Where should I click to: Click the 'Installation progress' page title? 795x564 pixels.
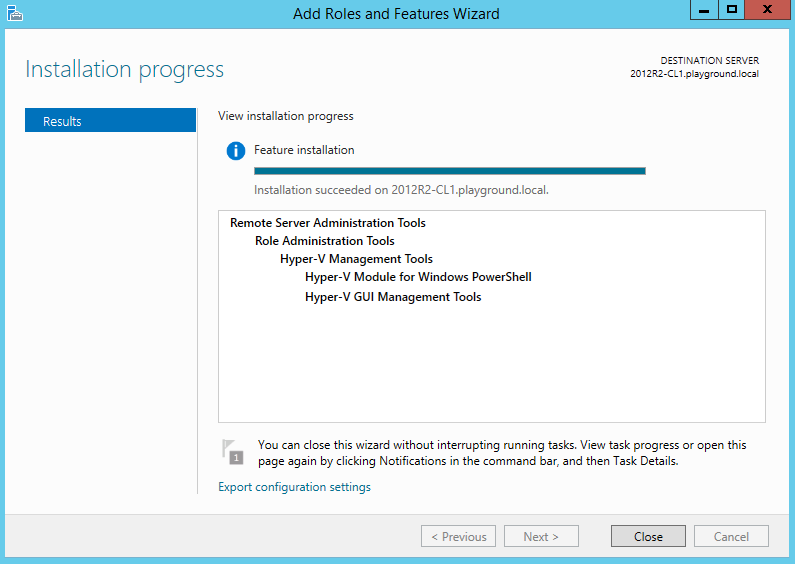tap(124, 69)
